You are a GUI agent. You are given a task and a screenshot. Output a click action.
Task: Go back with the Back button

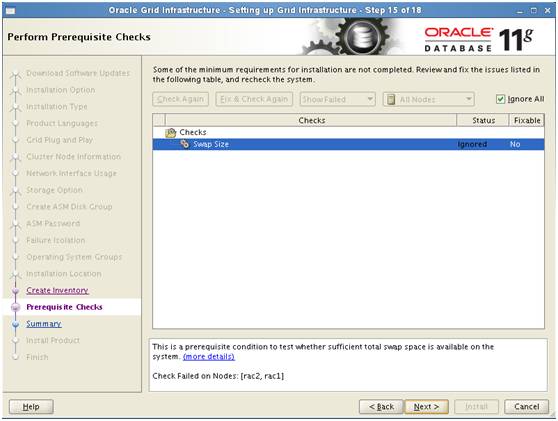pos(381,406)
